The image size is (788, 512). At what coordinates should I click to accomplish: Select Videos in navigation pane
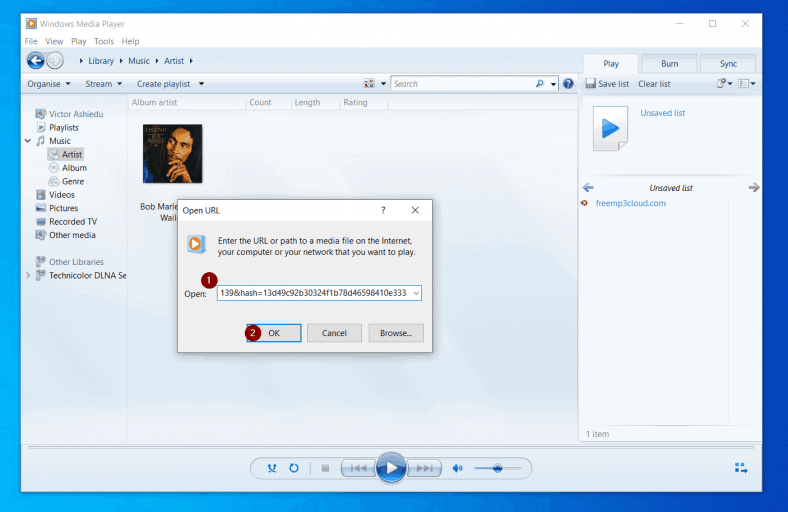point(55,194)
